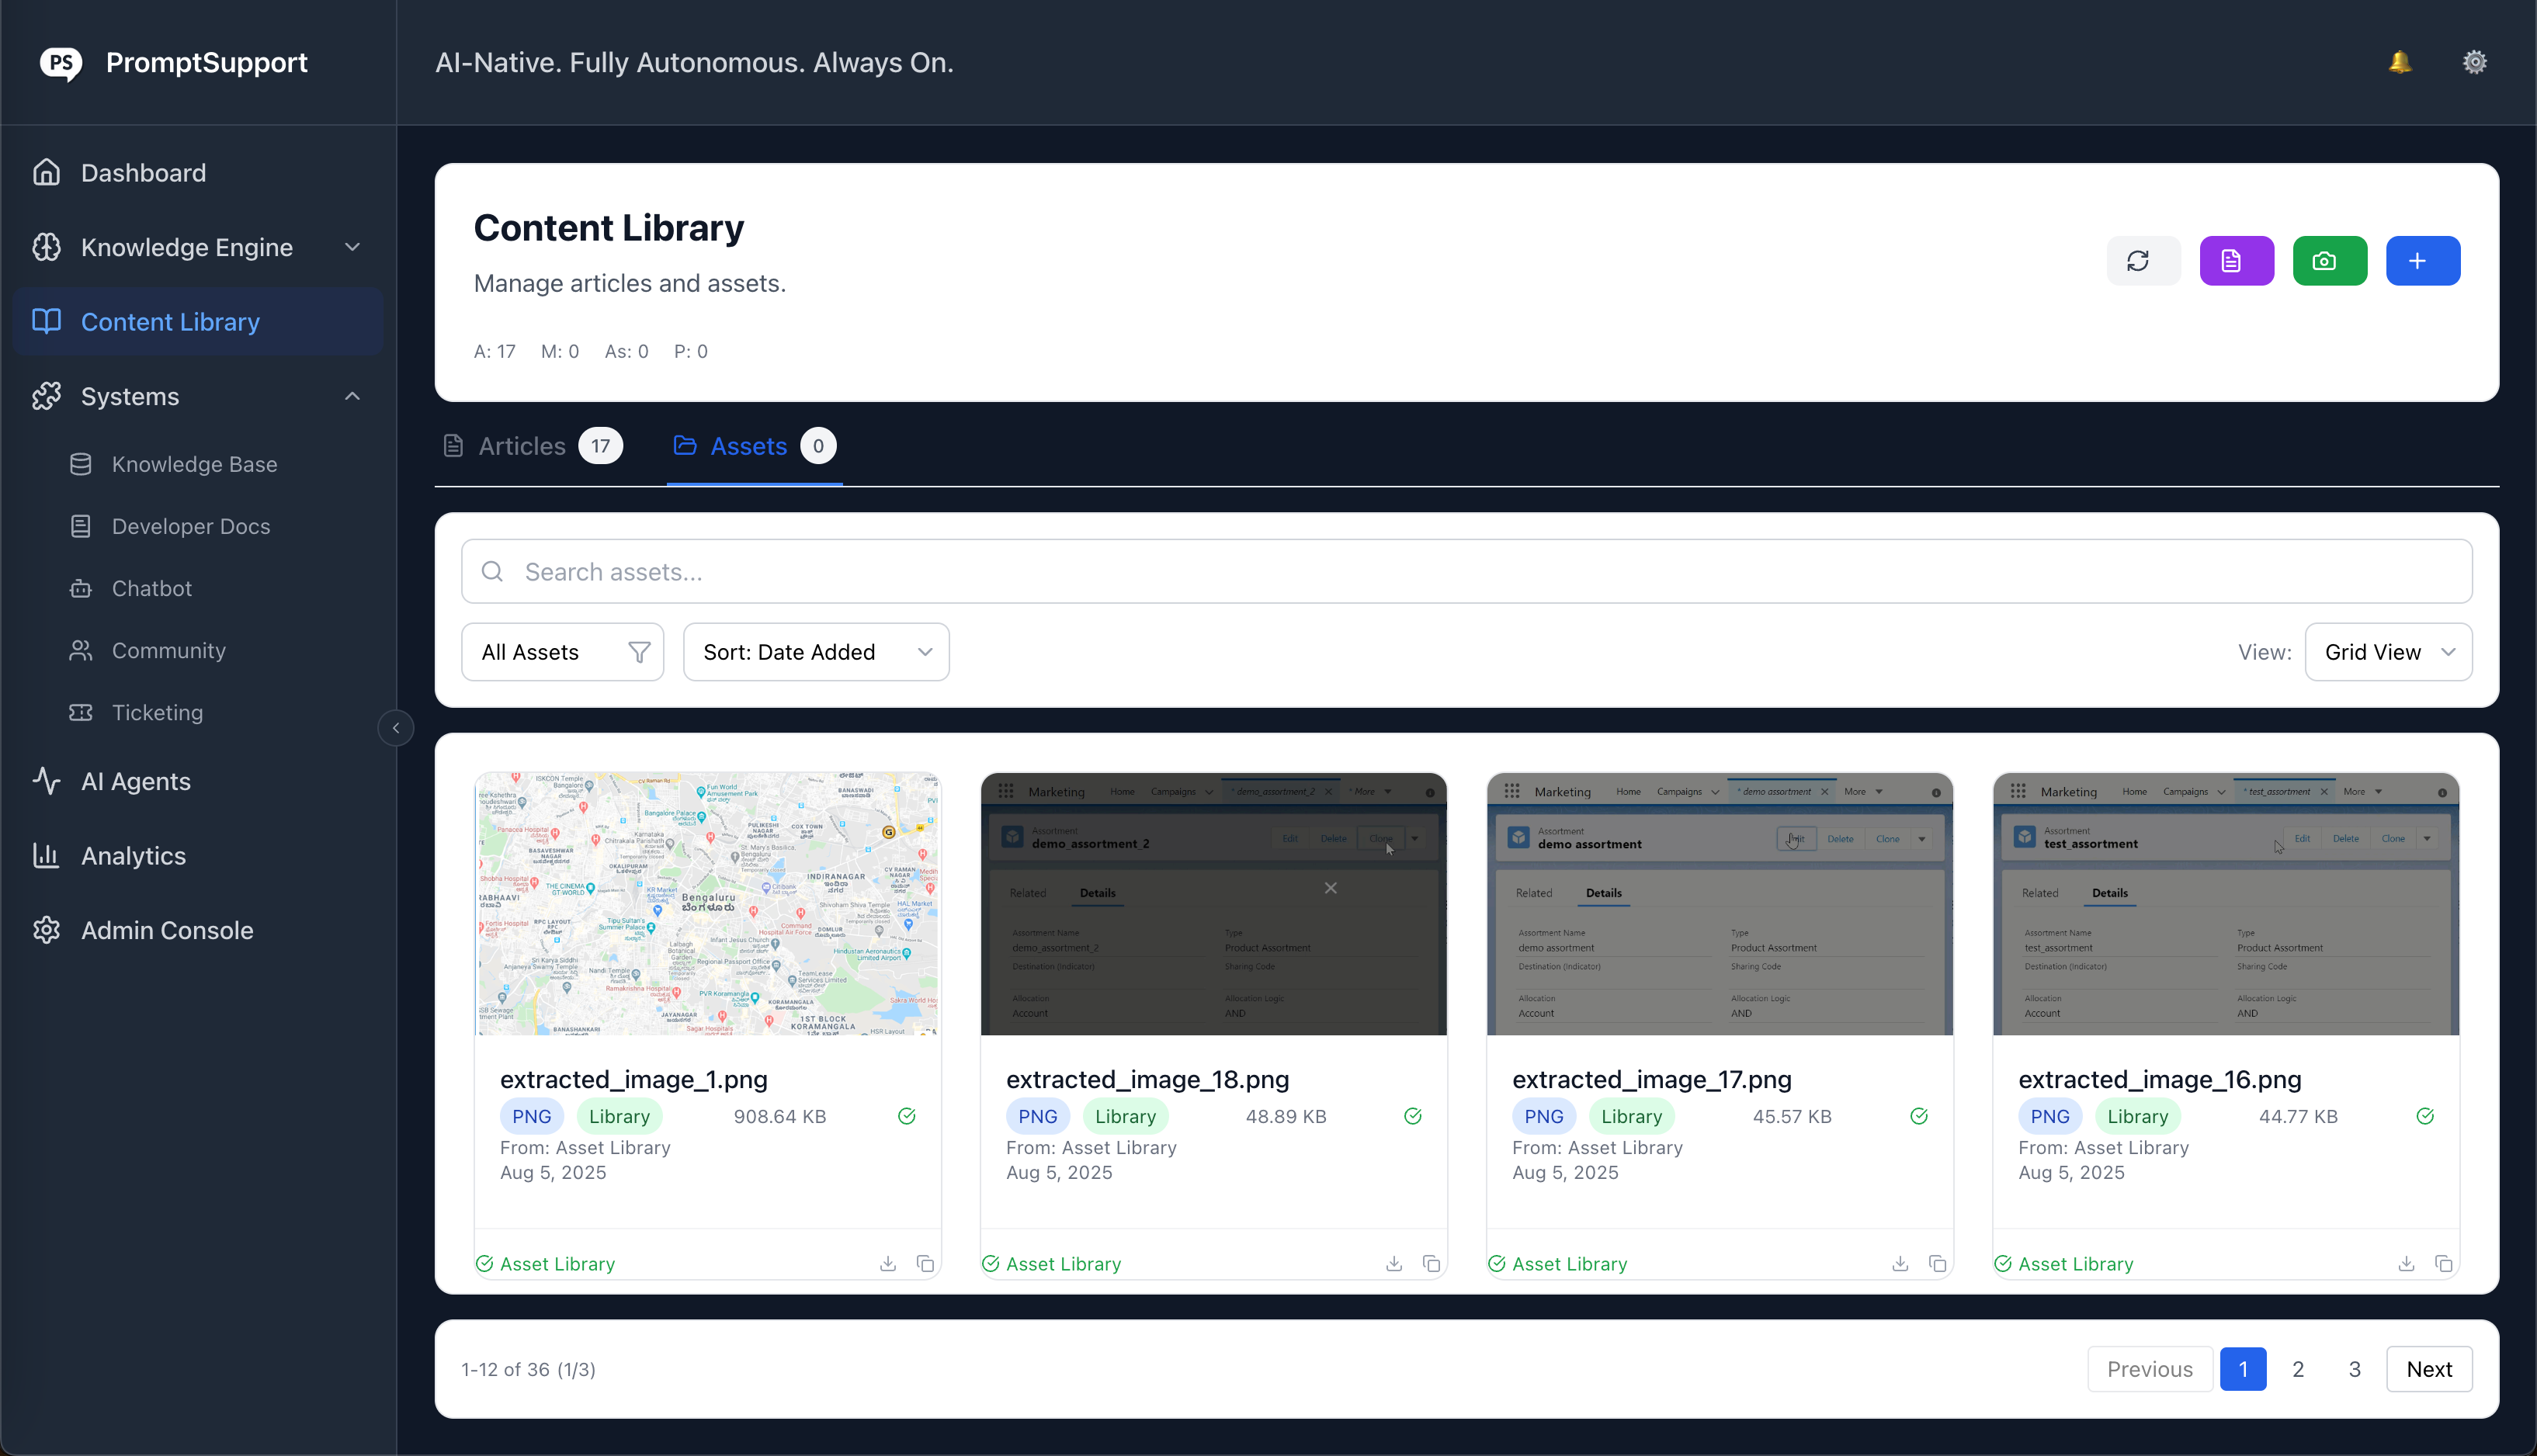Open the settings gear in the header
Screen dimensions: 2537x1456
[x=2474, y=61]
